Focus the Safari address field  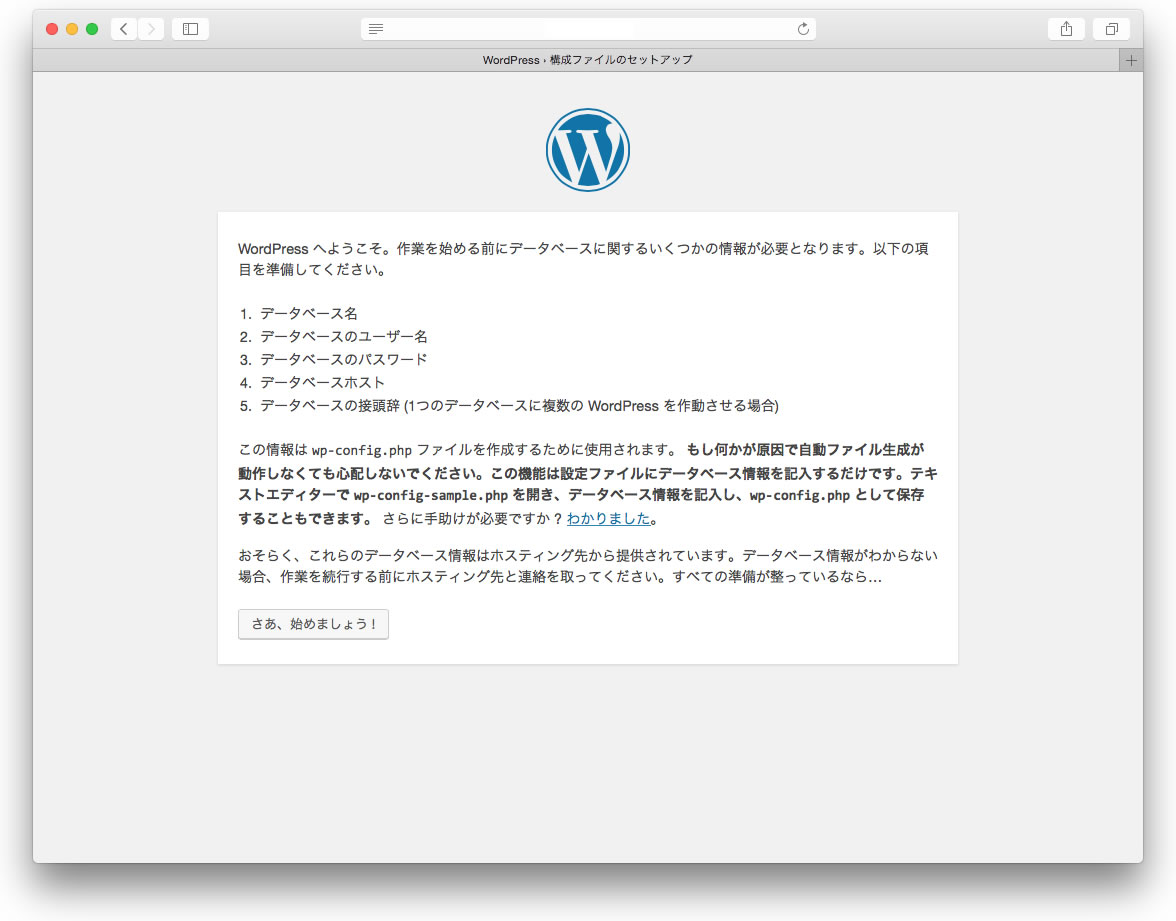pos(588,29)
